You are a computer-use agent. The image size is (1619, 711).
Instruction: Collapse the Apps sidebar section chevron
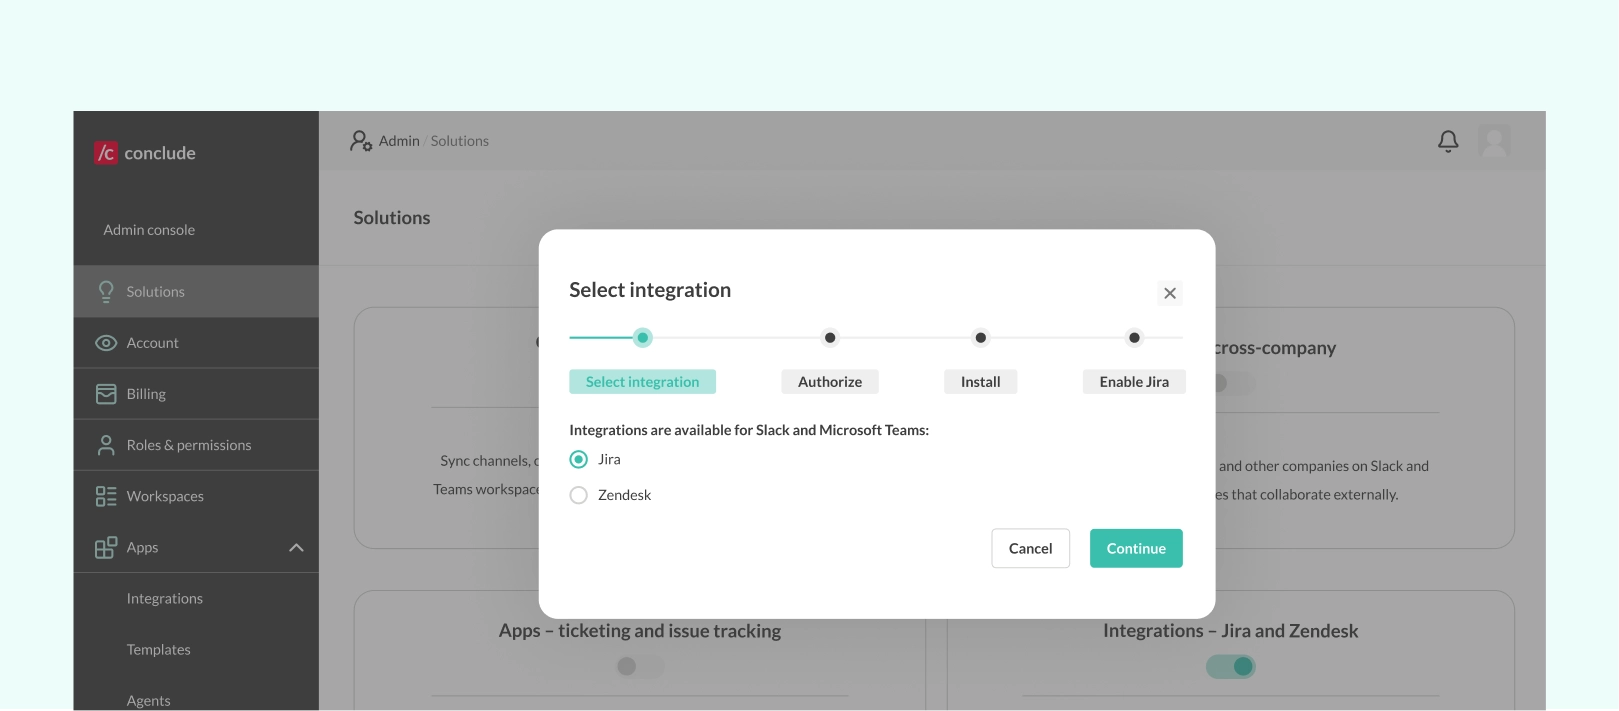pos(296,547)
